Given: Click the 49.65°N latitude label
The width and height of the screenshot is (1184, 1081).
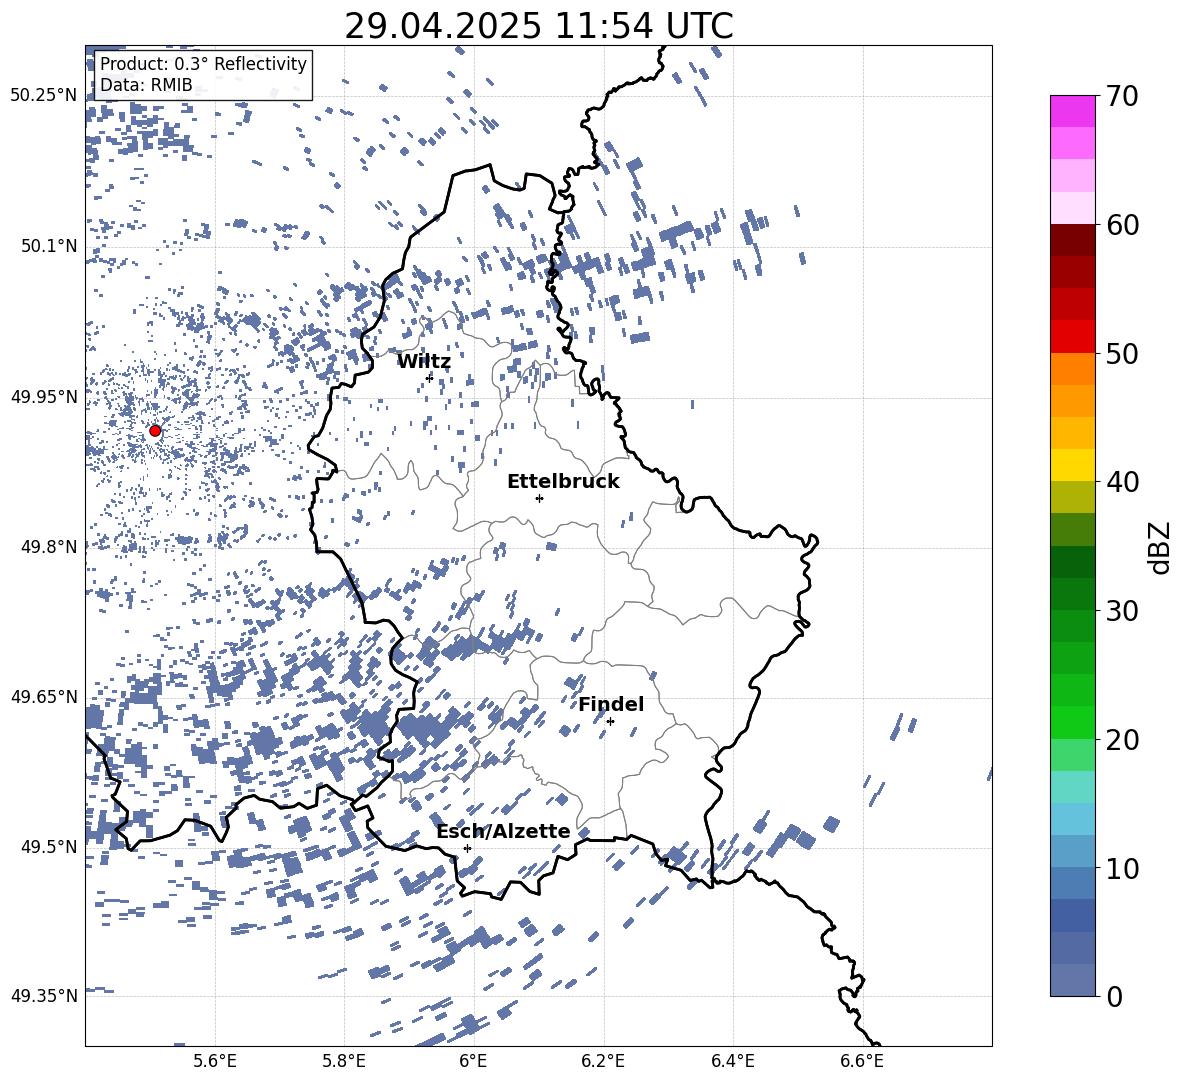Looking at the screenshot, I should click(x=44, y=696).
